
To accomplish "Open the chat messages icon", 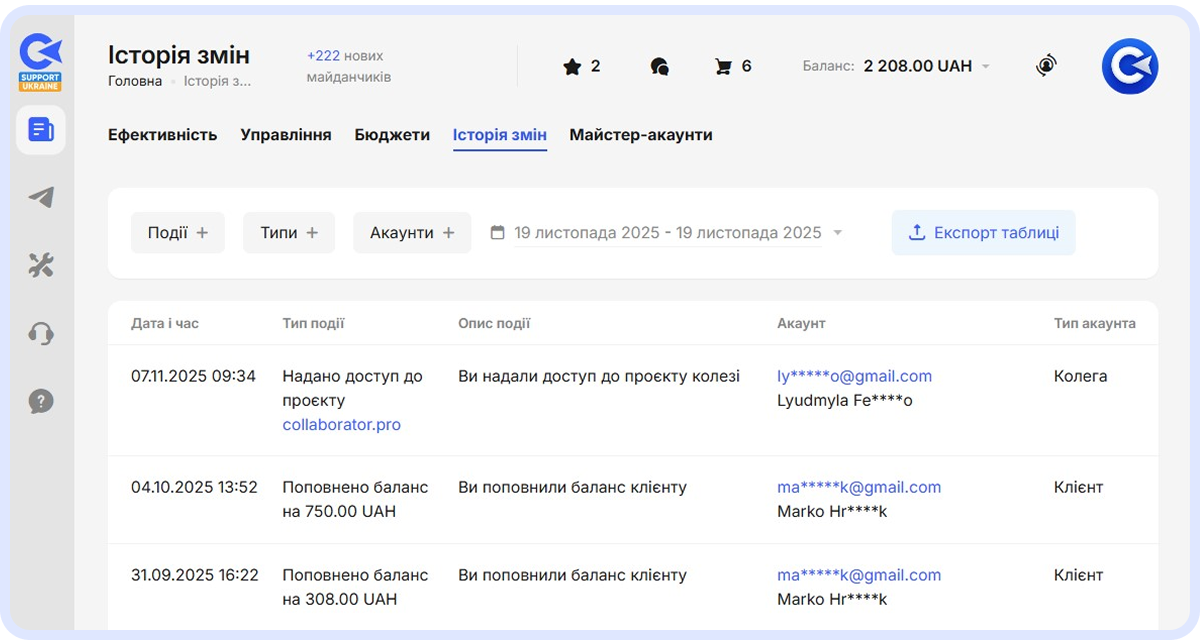I will (659, 67).
